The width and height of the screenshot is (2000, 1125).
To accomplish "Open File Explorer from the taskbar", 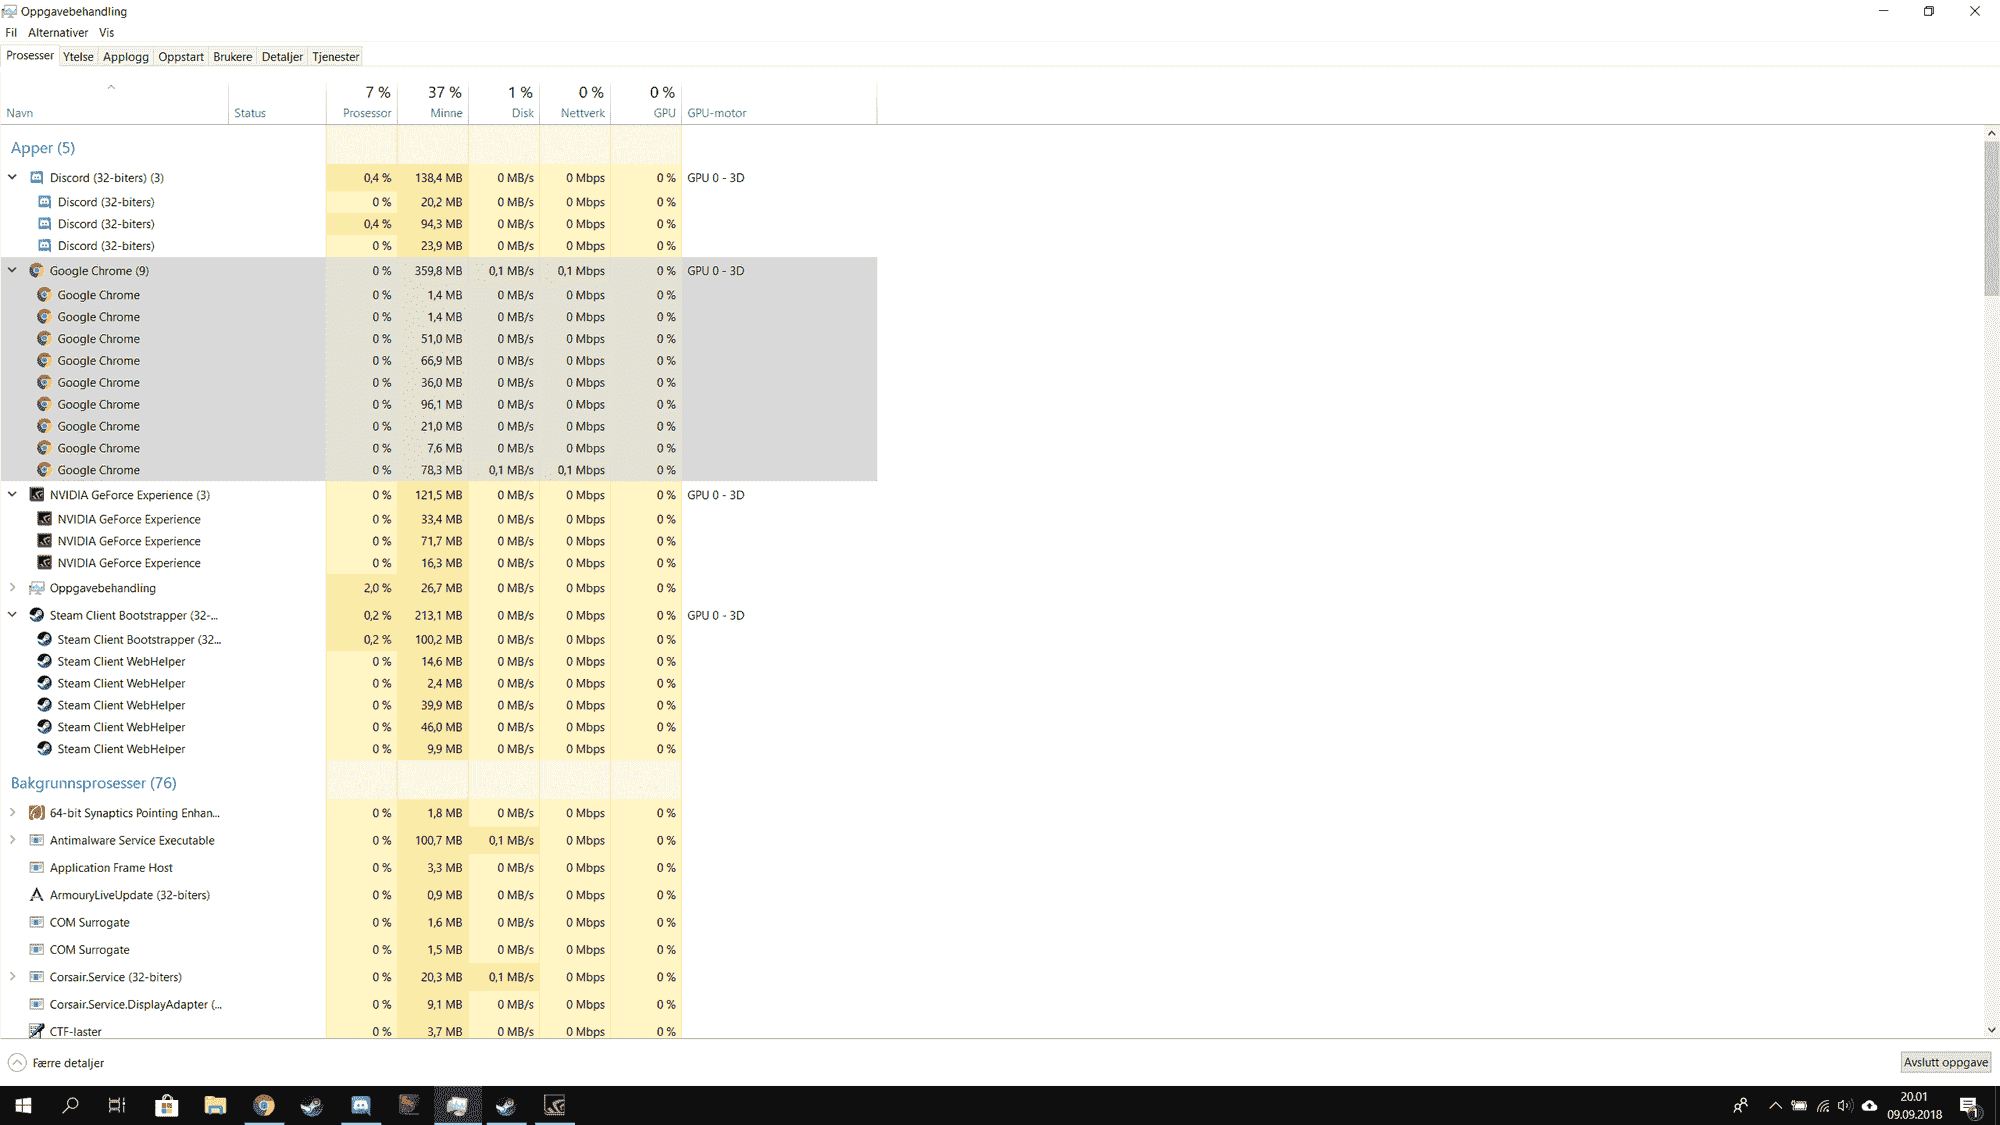I will 215,1105.
